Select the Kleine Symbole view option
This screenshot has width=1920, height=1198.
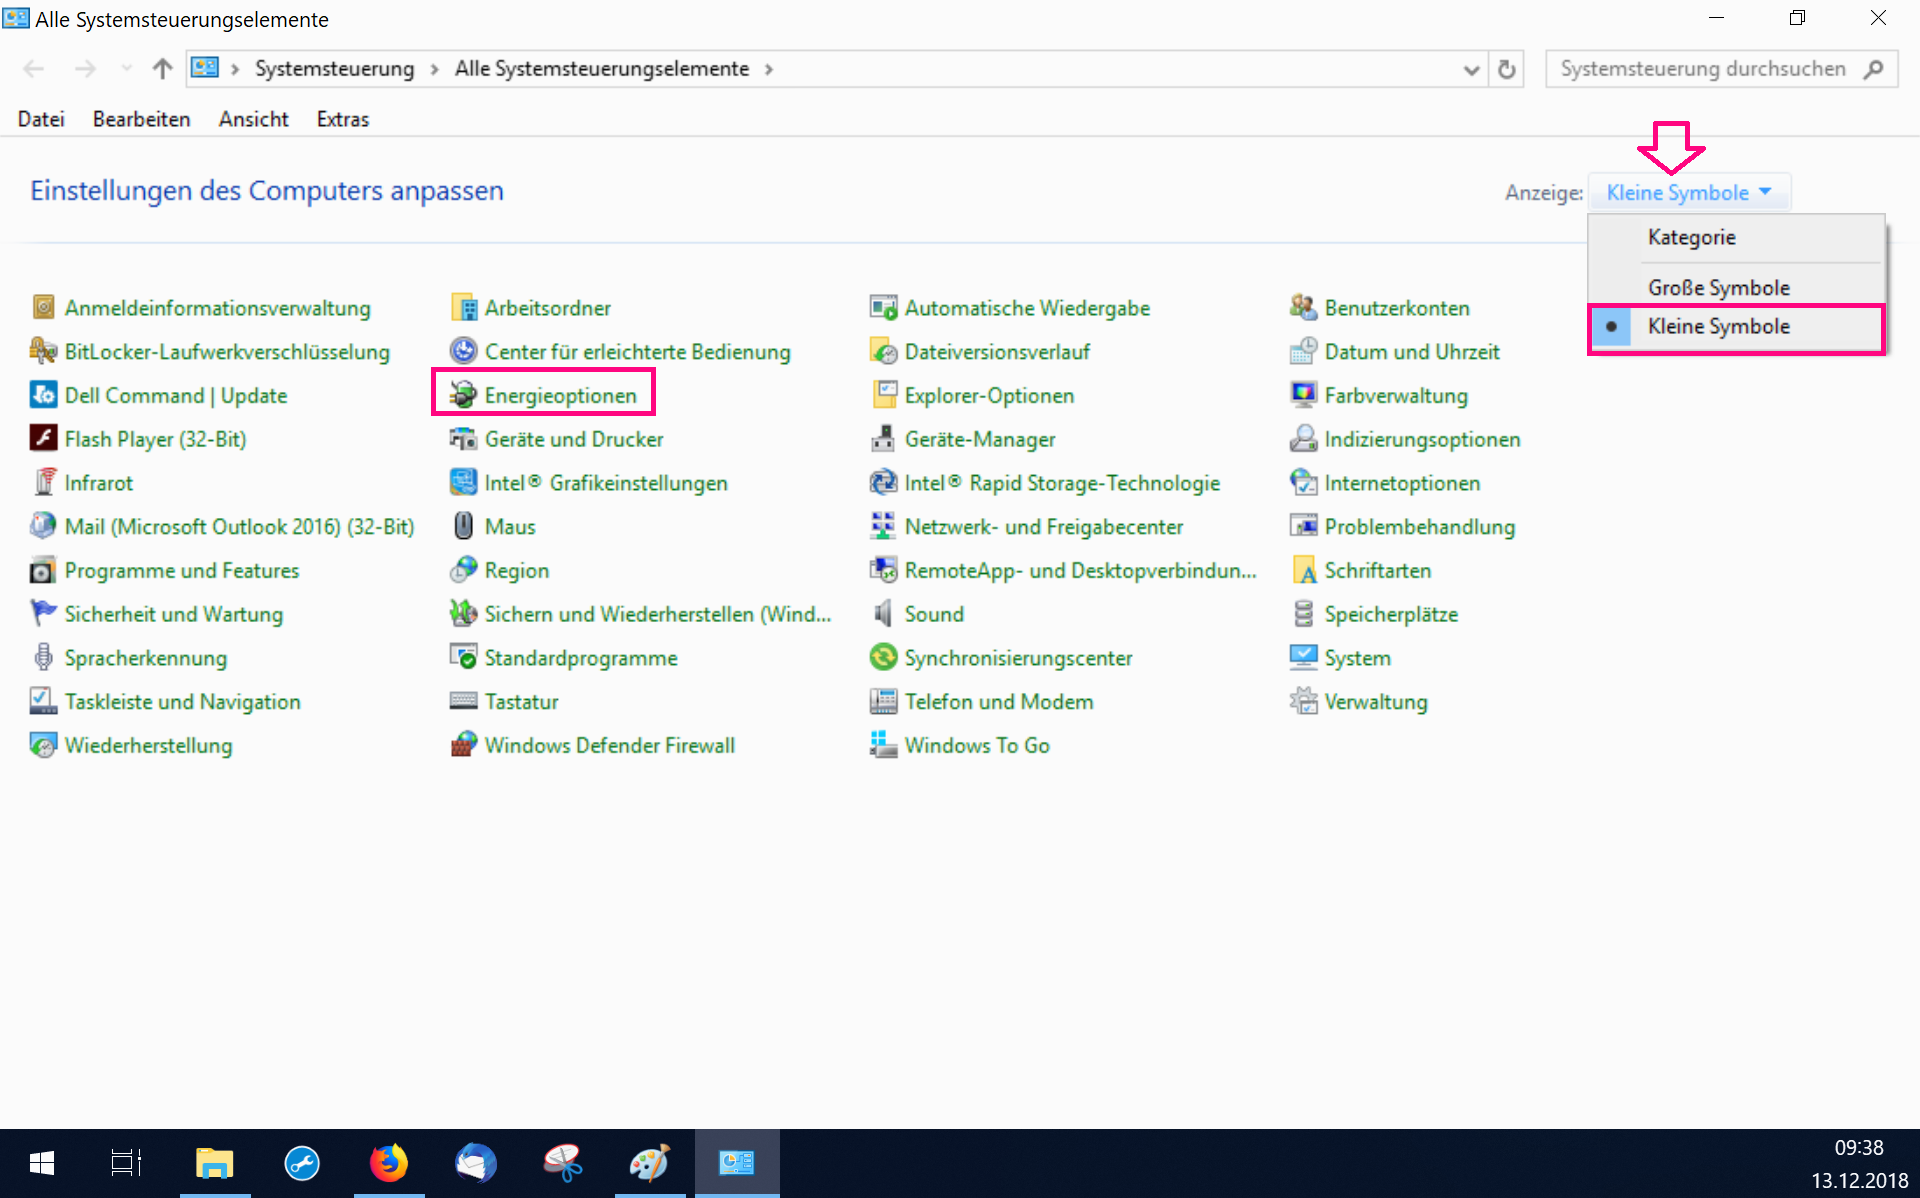click(x=1718, y=327)
